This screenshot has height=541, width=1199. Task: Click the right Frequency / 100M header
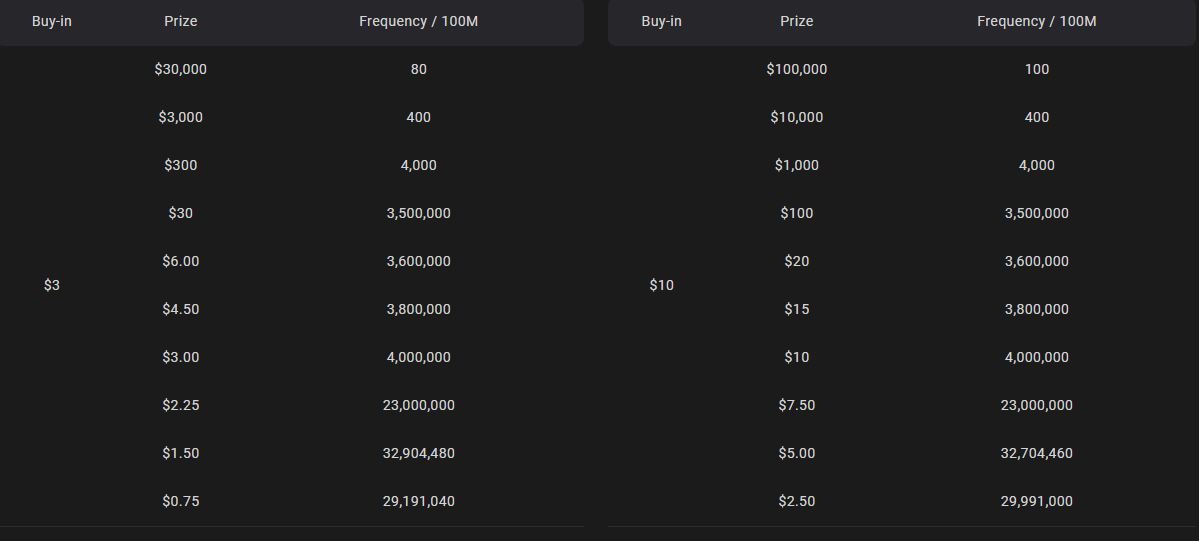coord(1037,21)
